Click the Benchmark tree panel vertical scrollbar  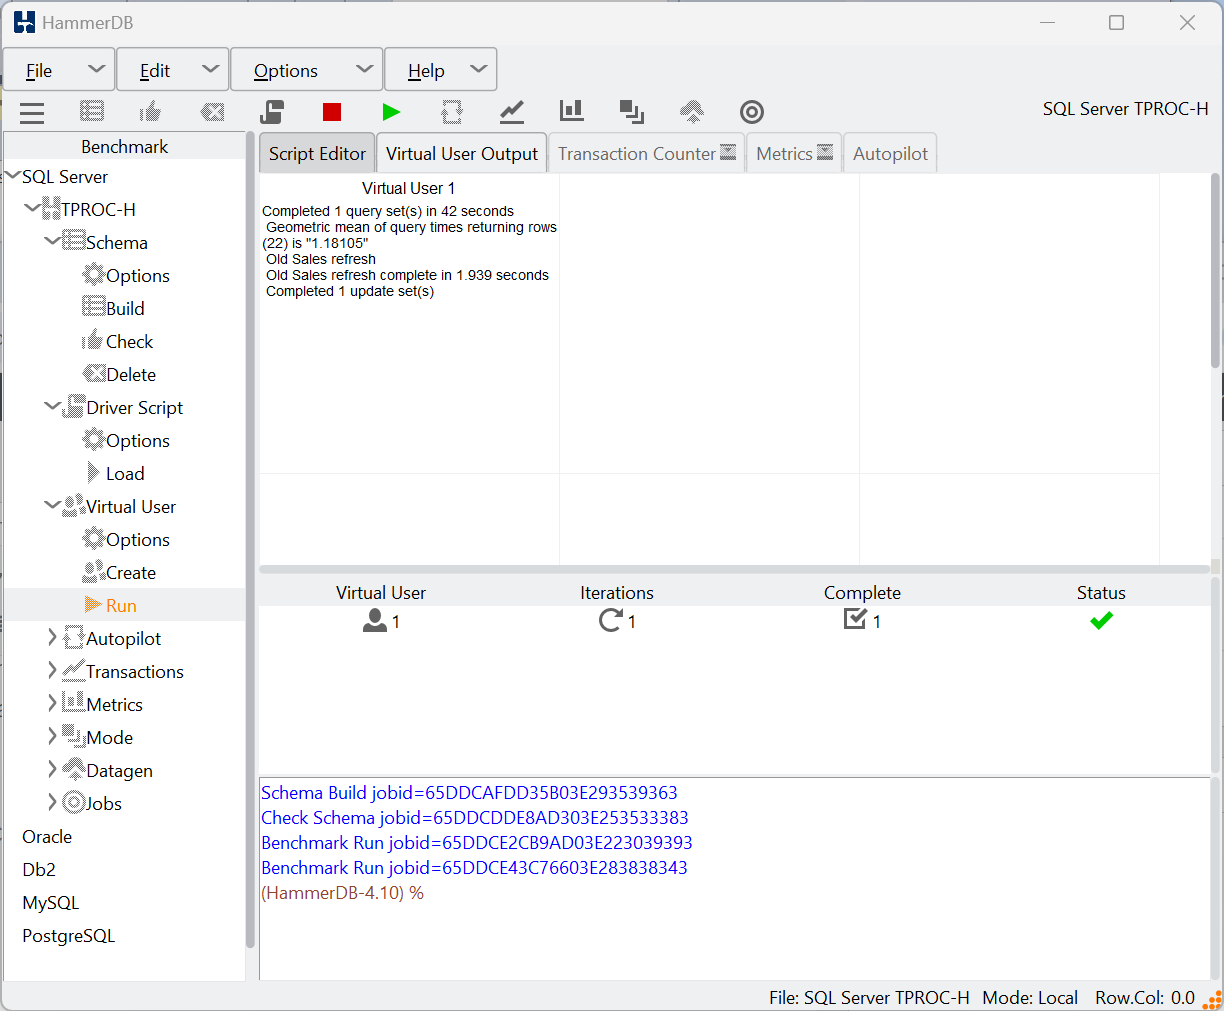[x=250, y=540]
